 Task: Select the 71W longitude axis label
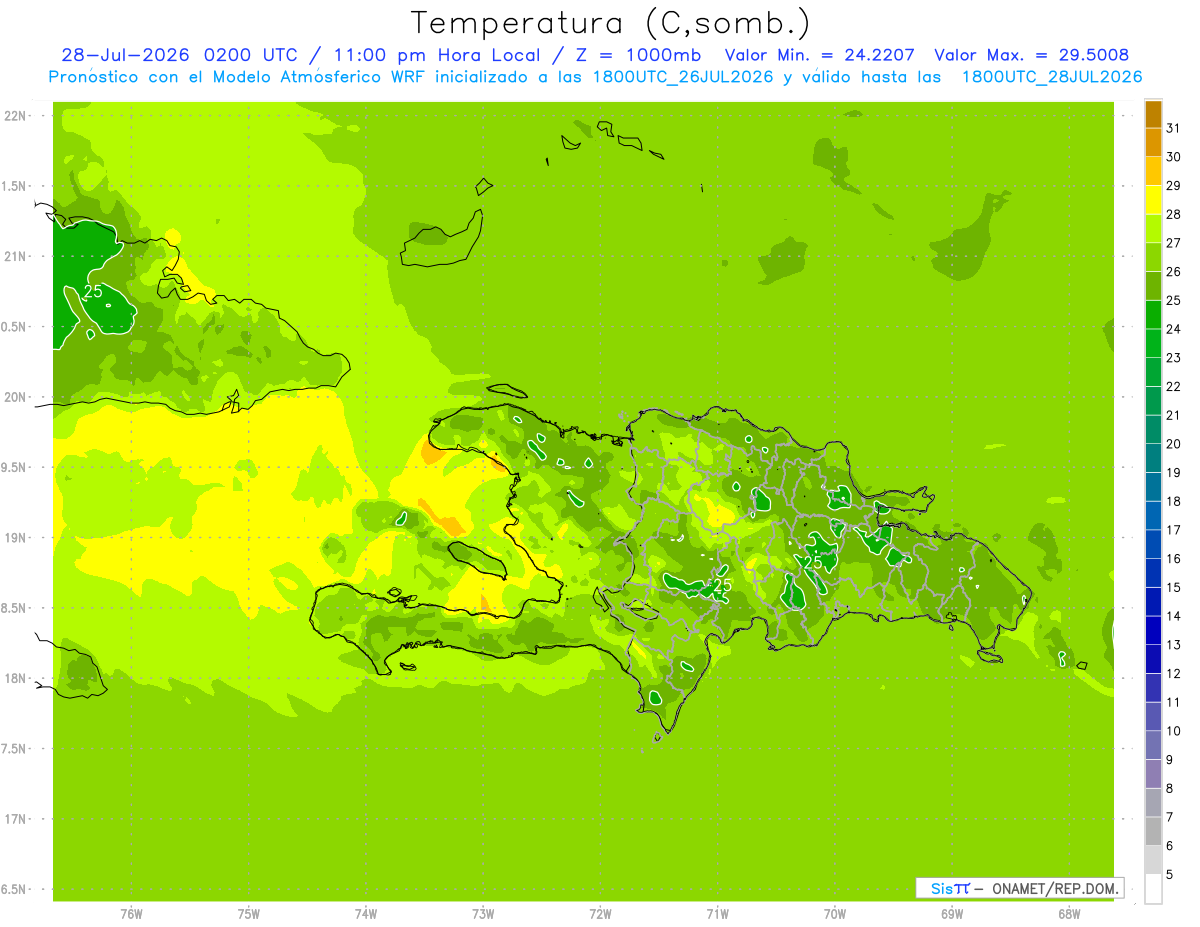coord(717,913)
